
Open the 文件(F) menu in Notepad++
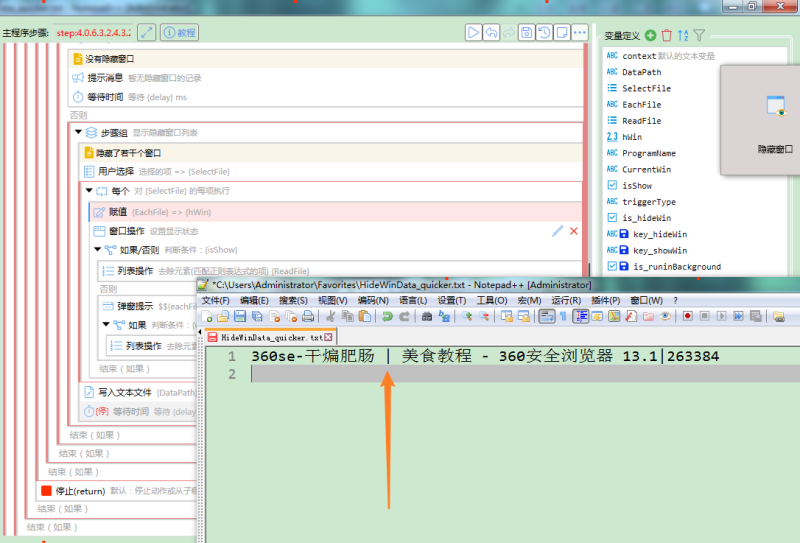point(215,300)
